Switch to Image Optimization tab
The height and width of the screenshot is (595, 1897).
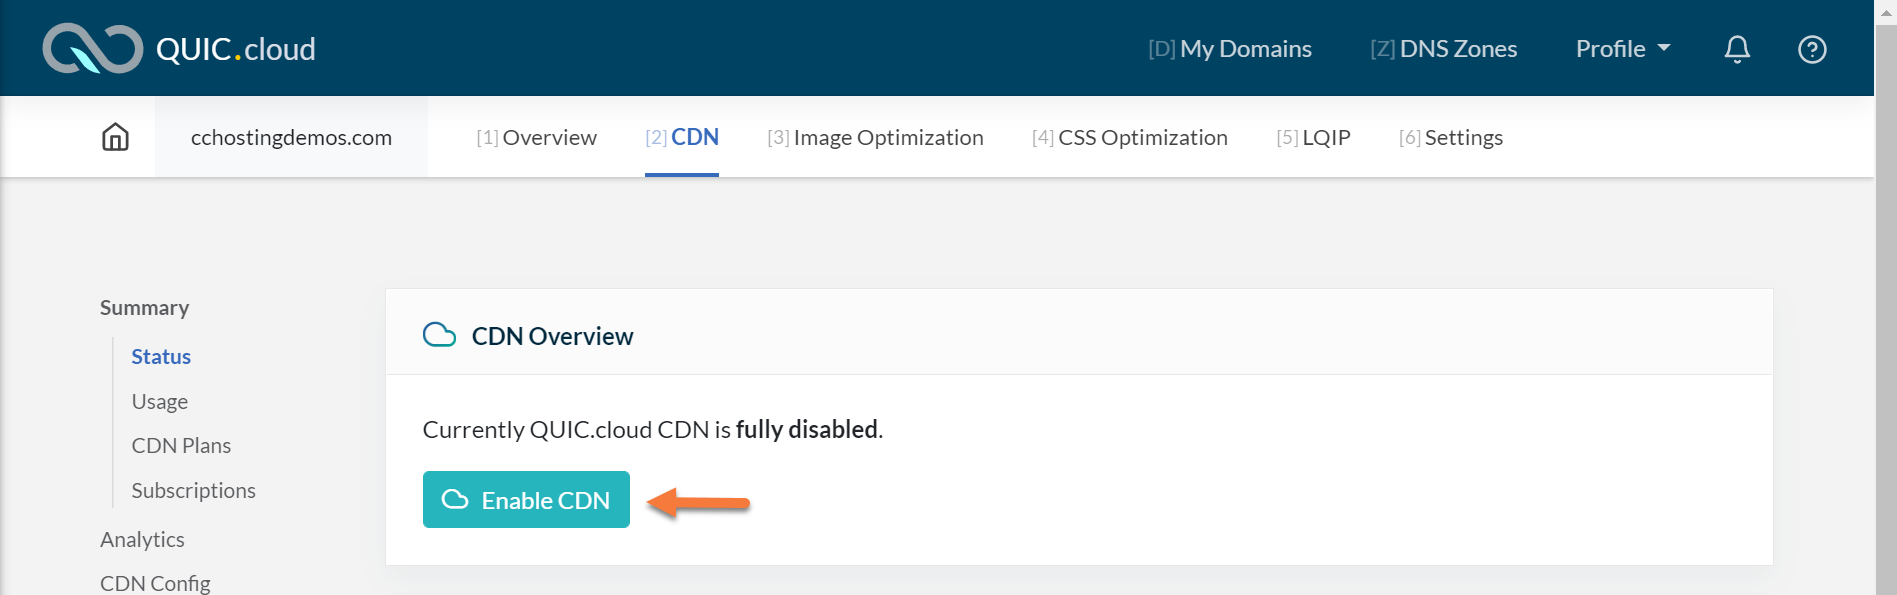pyautogui.click(x=875, y=137)
